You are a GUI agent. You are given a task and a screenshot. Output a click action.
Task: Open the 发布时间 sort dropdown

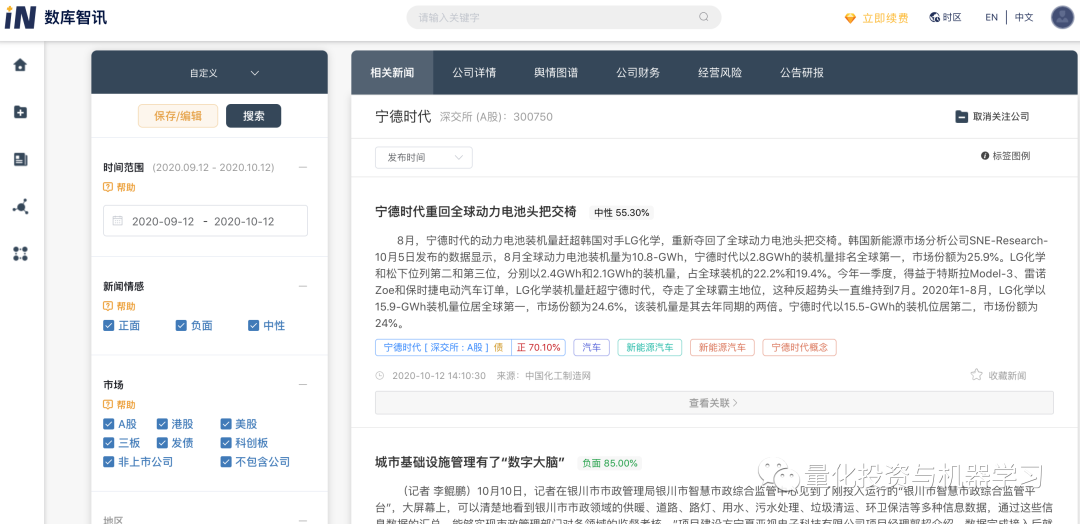coord(424,158)
